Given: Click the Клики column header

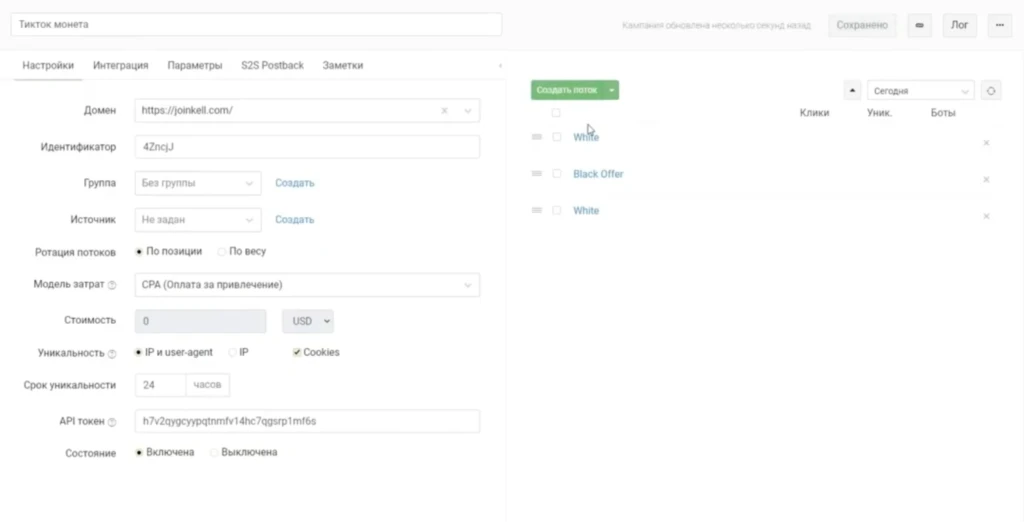Looking at the screenshot, I should tap(814, 113).
